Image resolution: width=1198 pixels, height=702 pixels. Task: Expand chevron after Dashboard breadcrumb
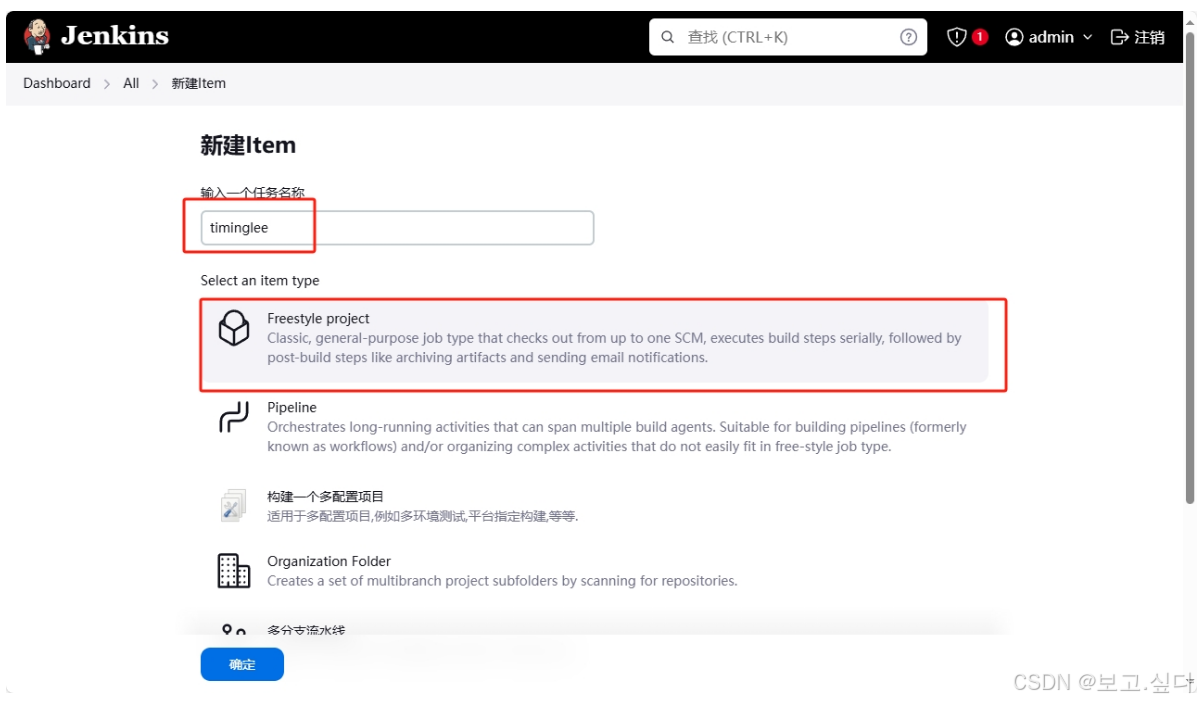(107, 83)
